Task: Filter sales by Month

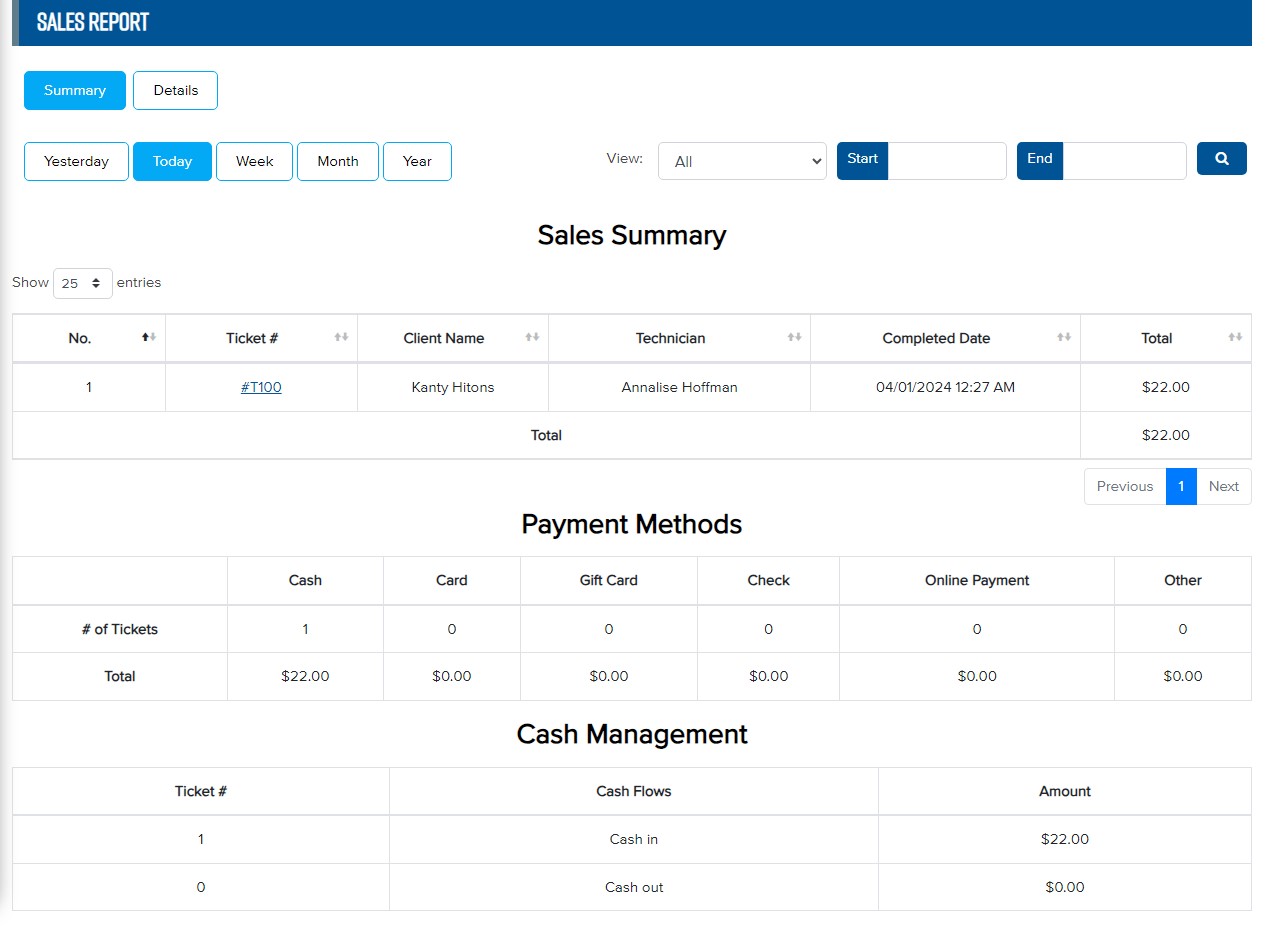Action: pyautogui.click(x=337, y=161)
